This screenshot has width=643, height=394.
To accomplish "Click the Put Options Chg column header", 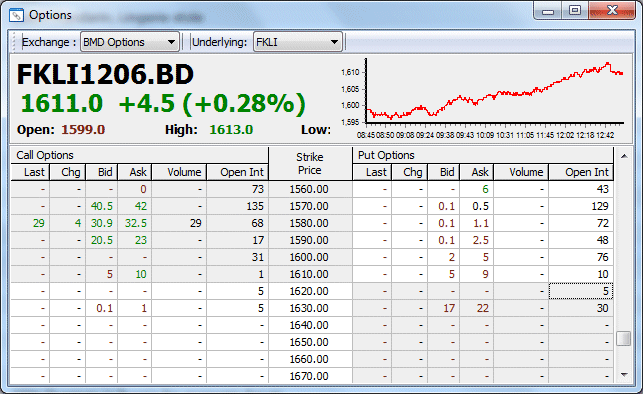I will 410,172.
